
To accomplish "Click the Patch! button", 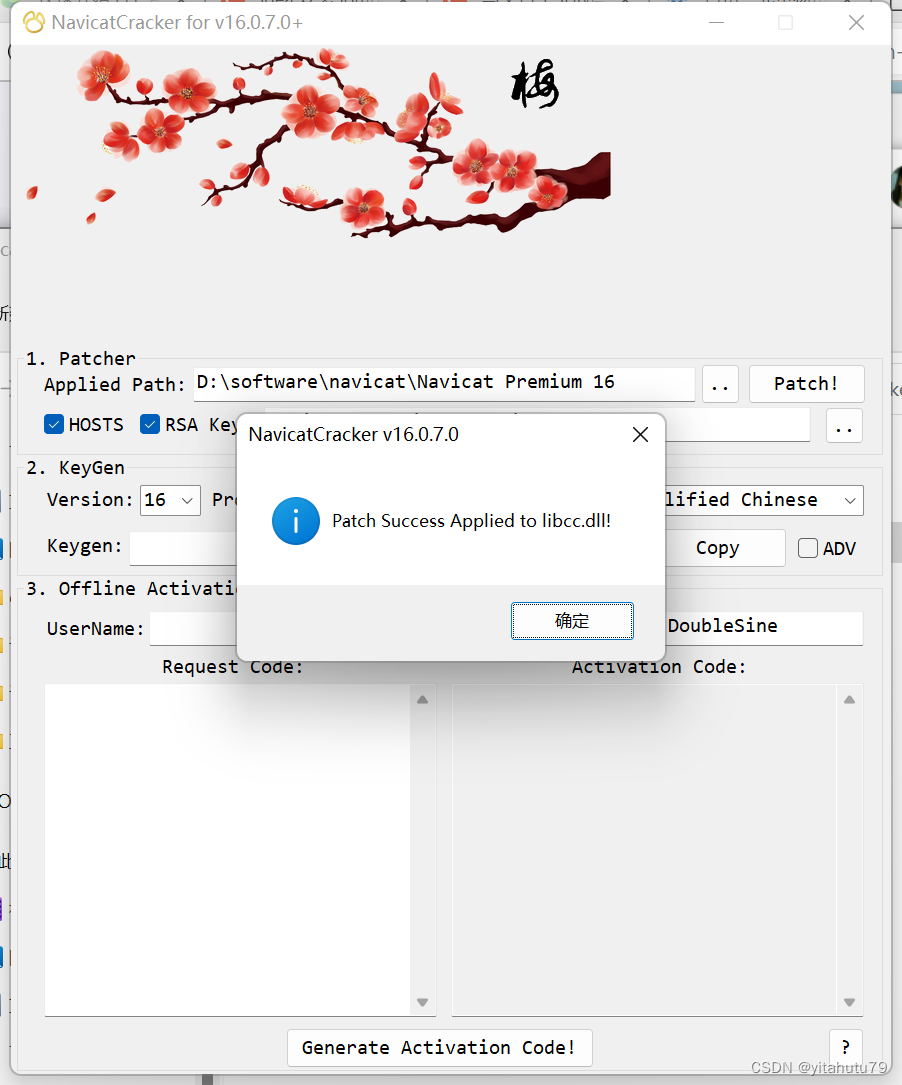I will (x=807, y=383).
